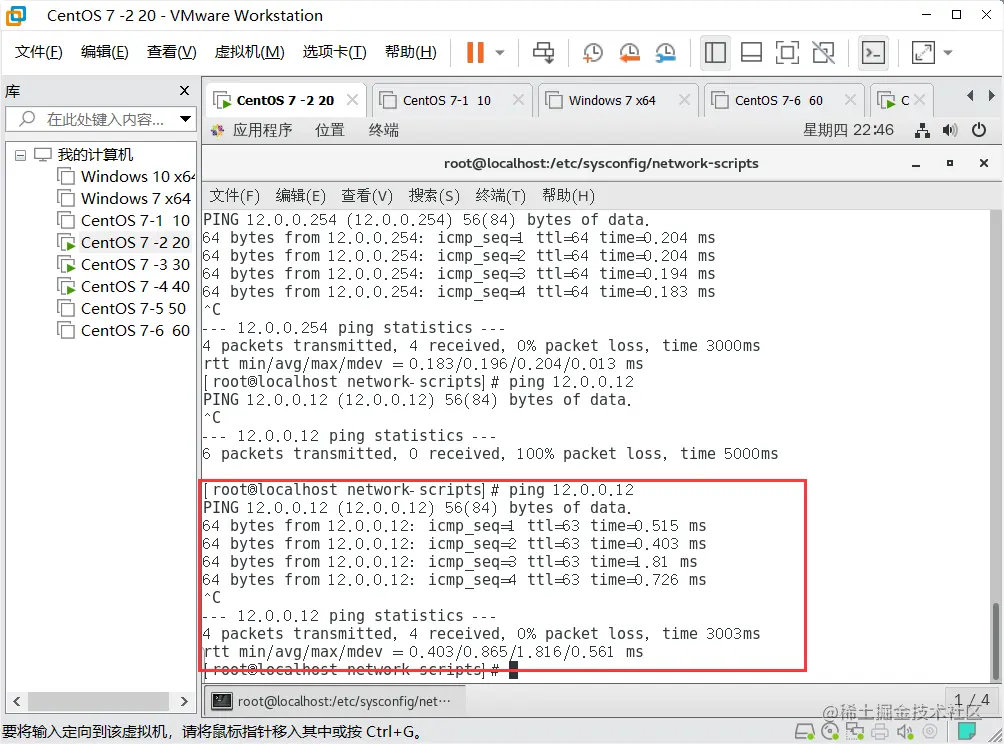The image size is (1004, 744).
Task: Take a snapshot of this virtual machine
Action: [592, 53]
